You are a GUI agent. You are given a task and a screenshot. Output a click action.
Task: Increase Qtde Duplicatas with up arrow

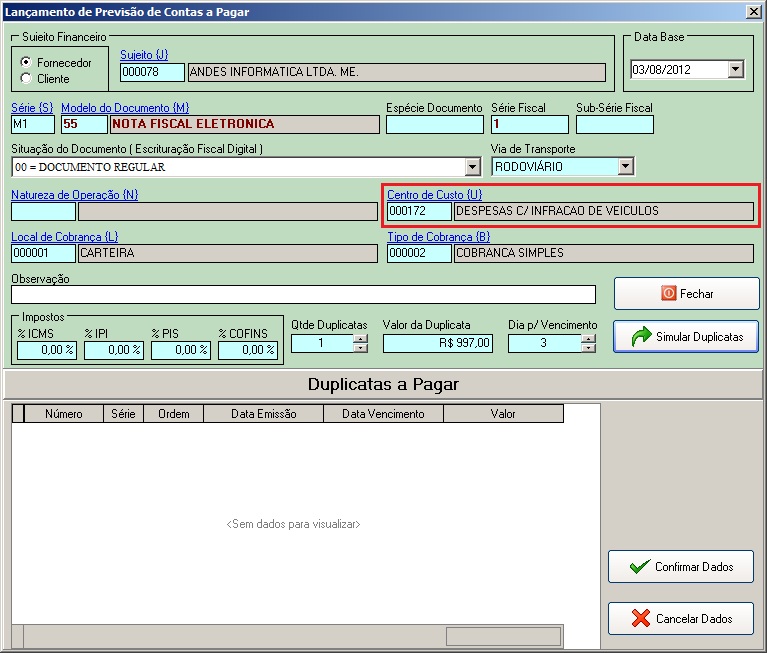pyautogui.click(x=361, y=338)
